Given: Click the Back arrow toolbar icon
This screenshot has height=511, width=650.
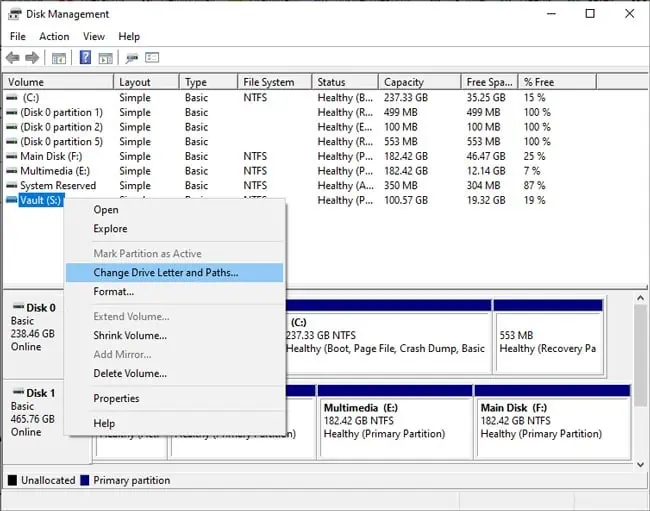Looking at the screenshot, I should [13, 58].
